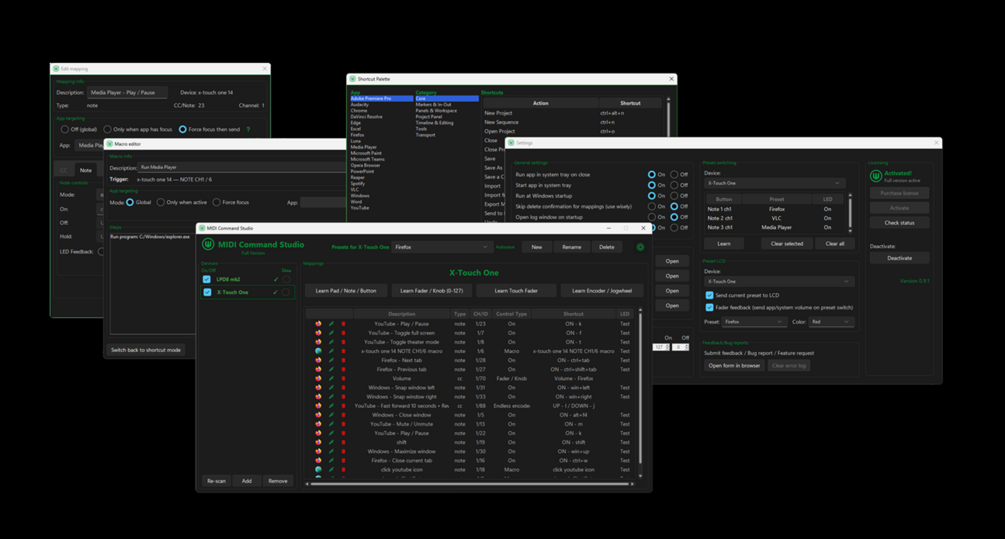Toggle the X-Touch One device checkbox

[207, 292]
